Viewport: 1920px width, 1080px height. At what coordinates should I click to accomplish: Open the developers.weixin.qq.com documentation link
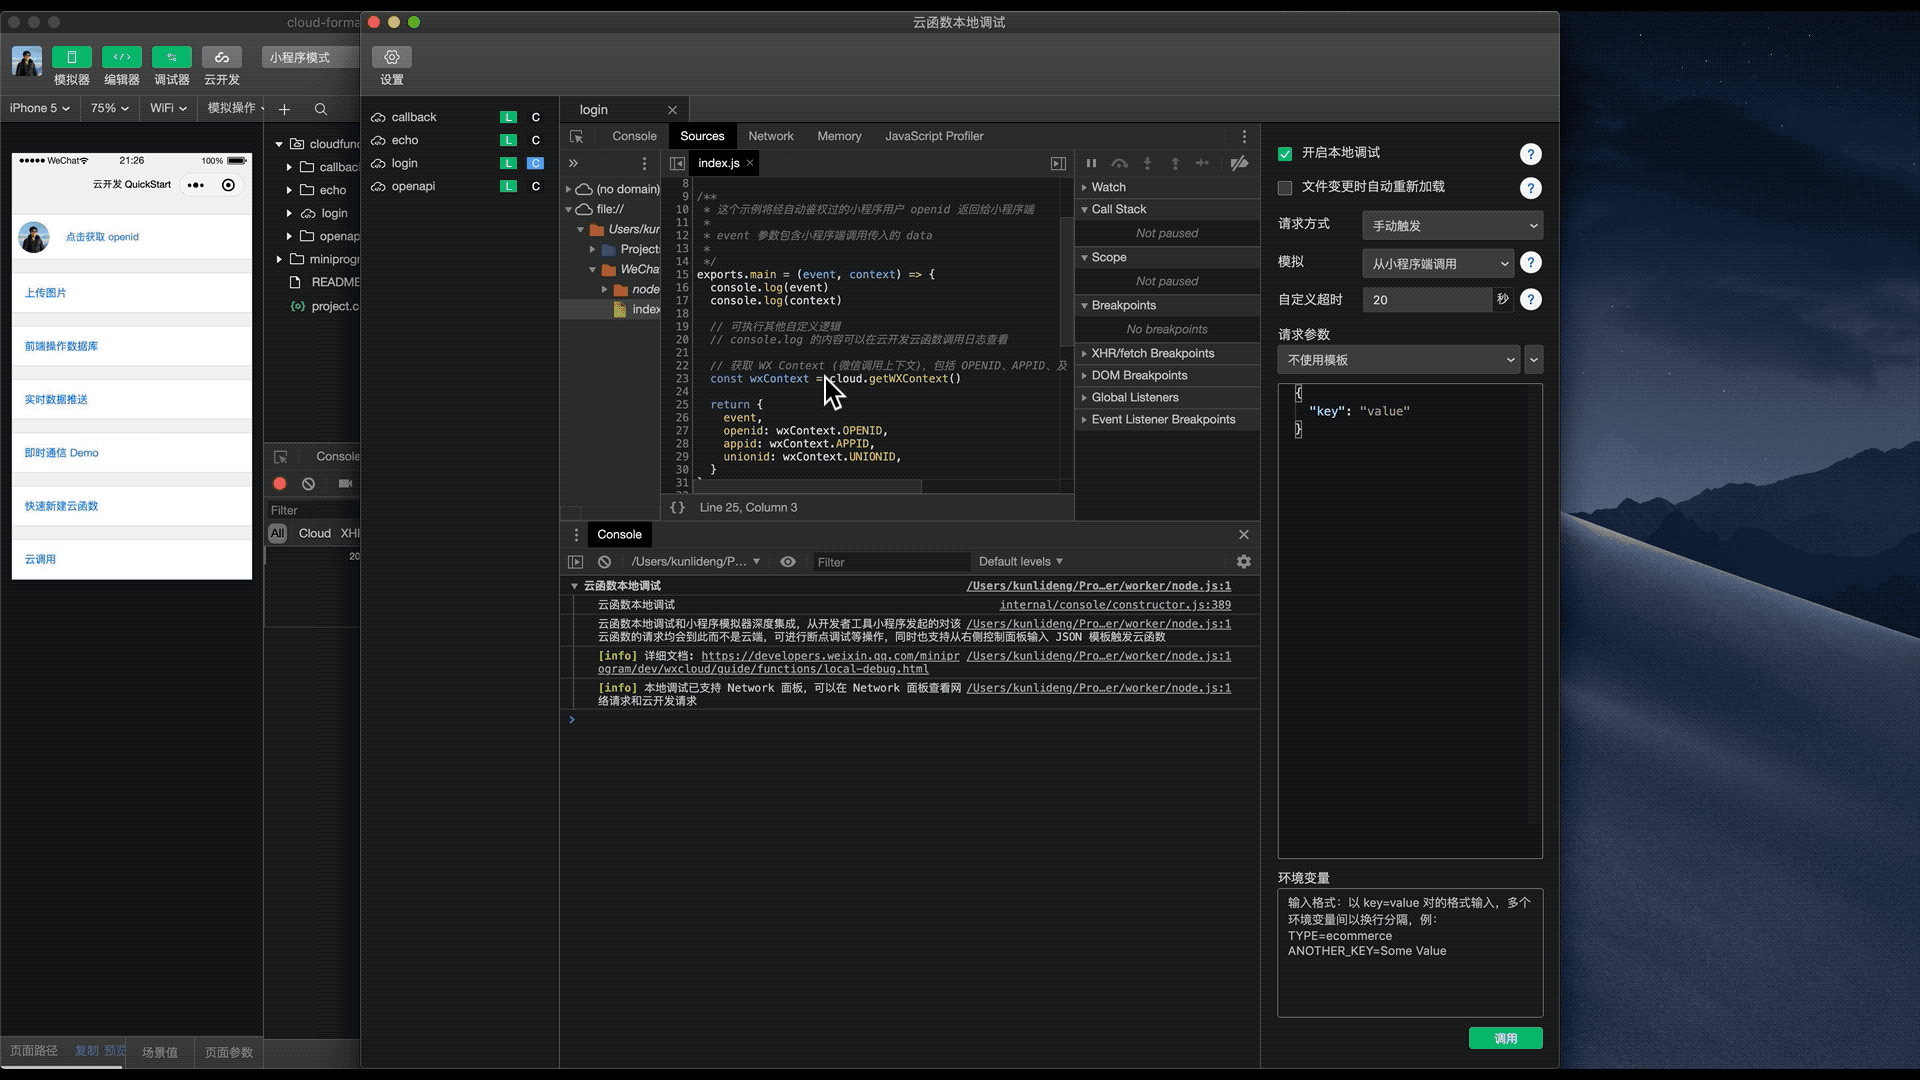point(829,656)
